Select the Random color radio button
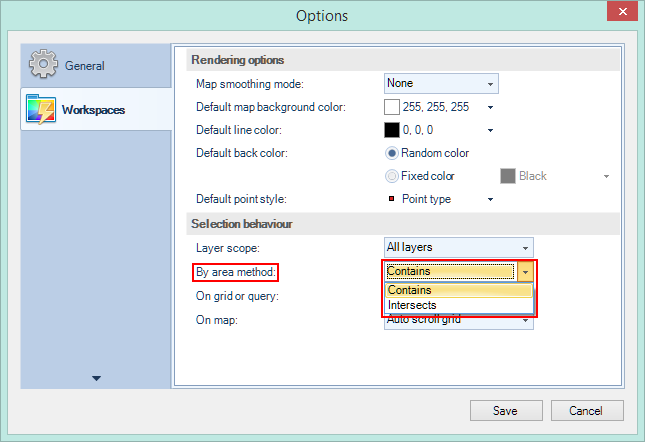 (392, 153)
